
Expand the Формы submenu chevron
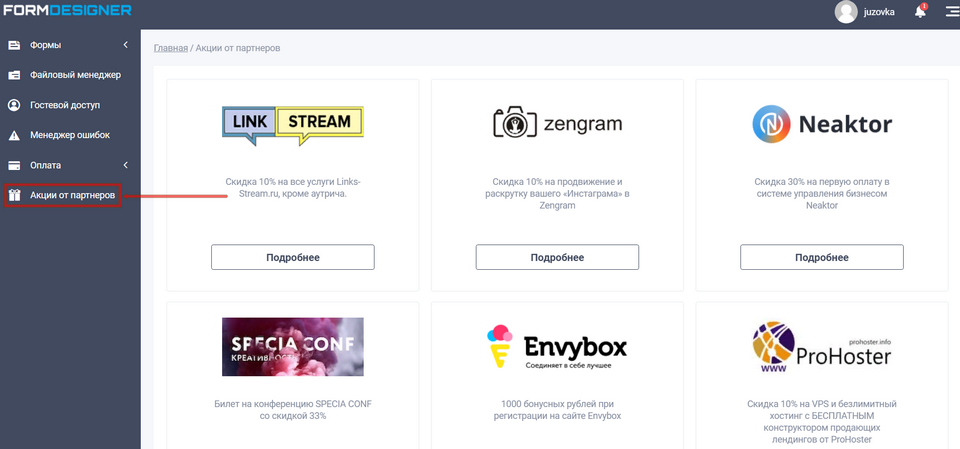pos(125,45)
